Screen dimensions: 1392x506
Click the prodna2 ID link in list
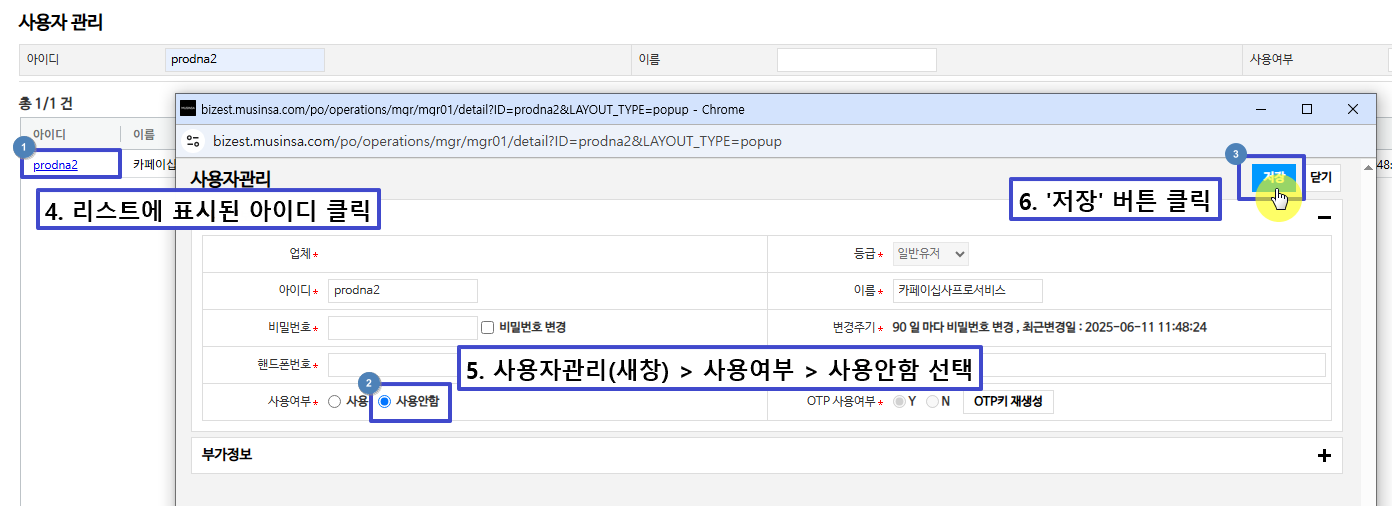tap(55, 165)
